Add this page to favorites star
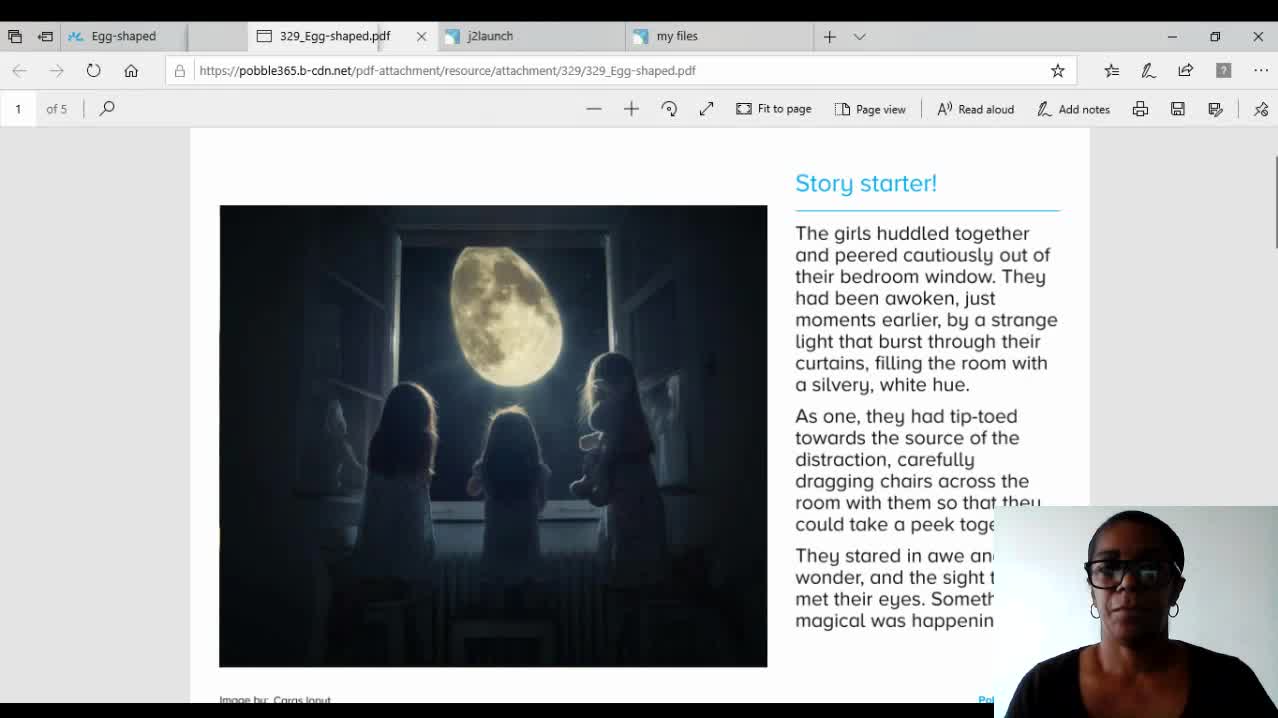 [1057, 70]
